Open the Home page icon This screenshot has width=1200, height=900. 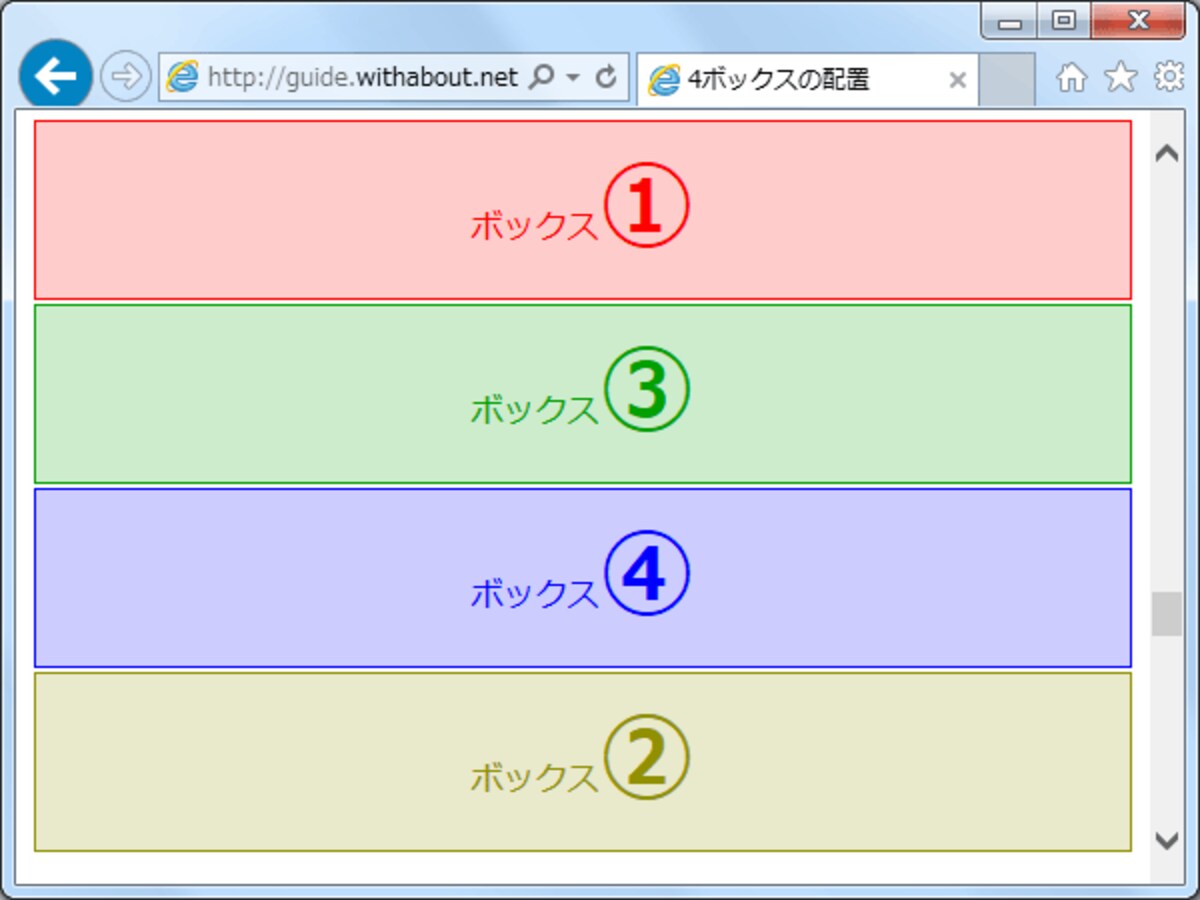[x=1071, y=78]
